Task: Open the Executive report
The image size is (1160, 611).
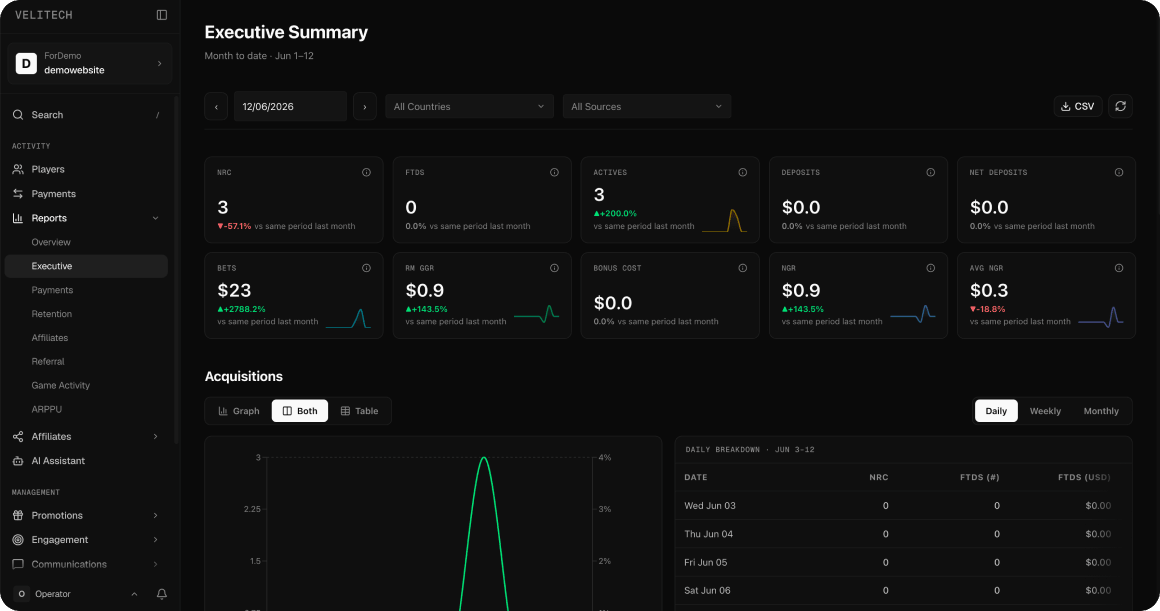Action: pyautogui.click(x=86, y=266)
